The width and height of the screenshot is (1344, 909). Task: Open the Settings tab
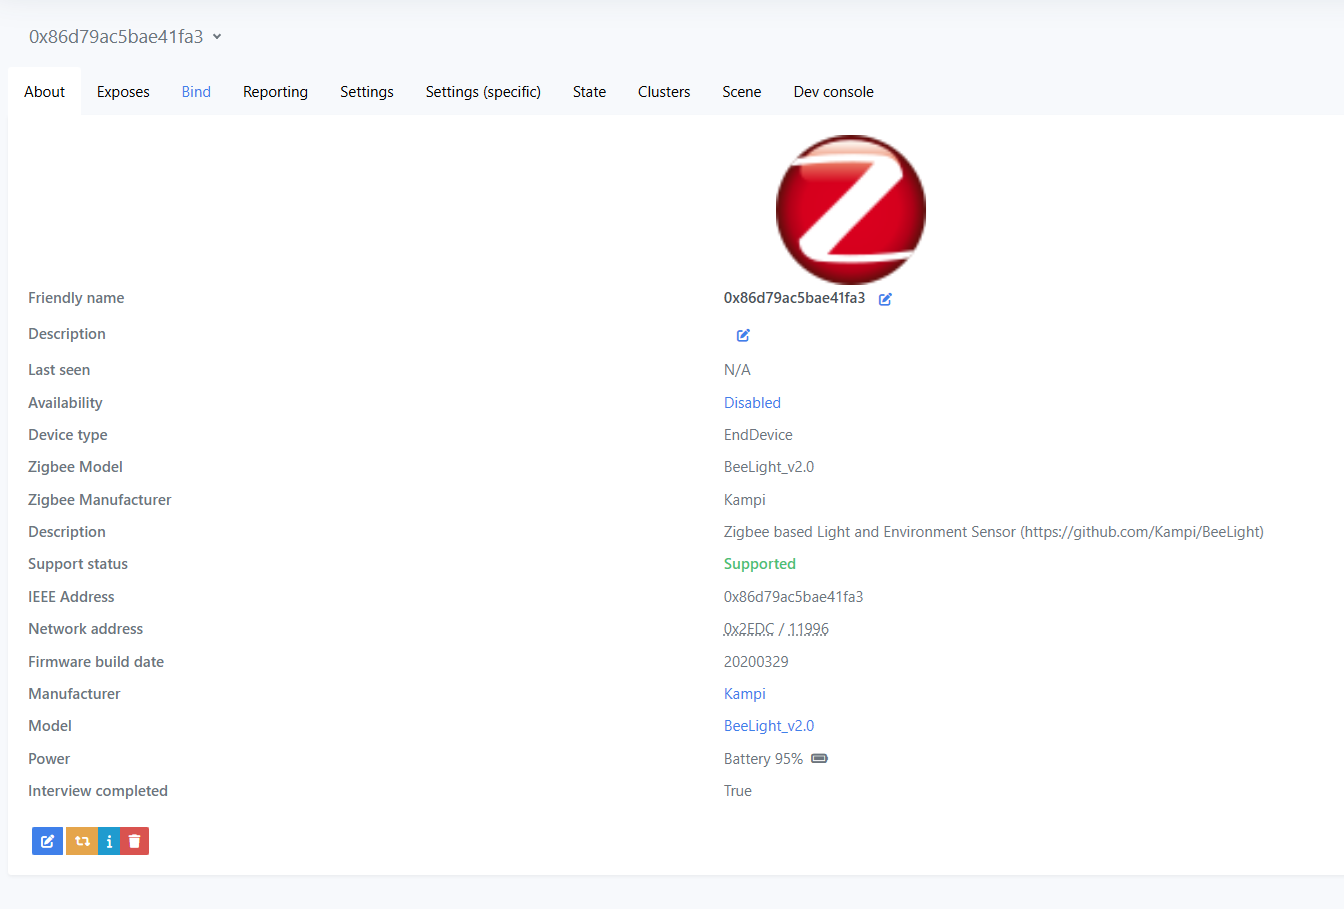(x=367, y=92)
